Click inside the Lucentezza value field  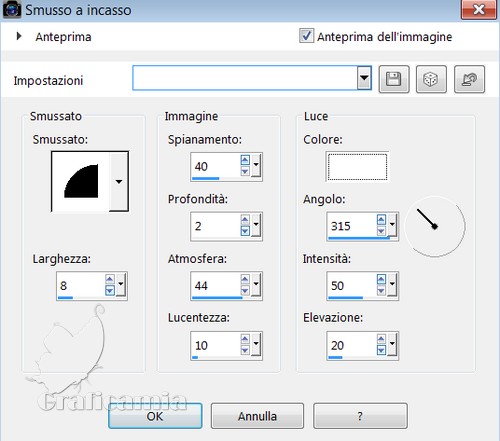[216, 345]
